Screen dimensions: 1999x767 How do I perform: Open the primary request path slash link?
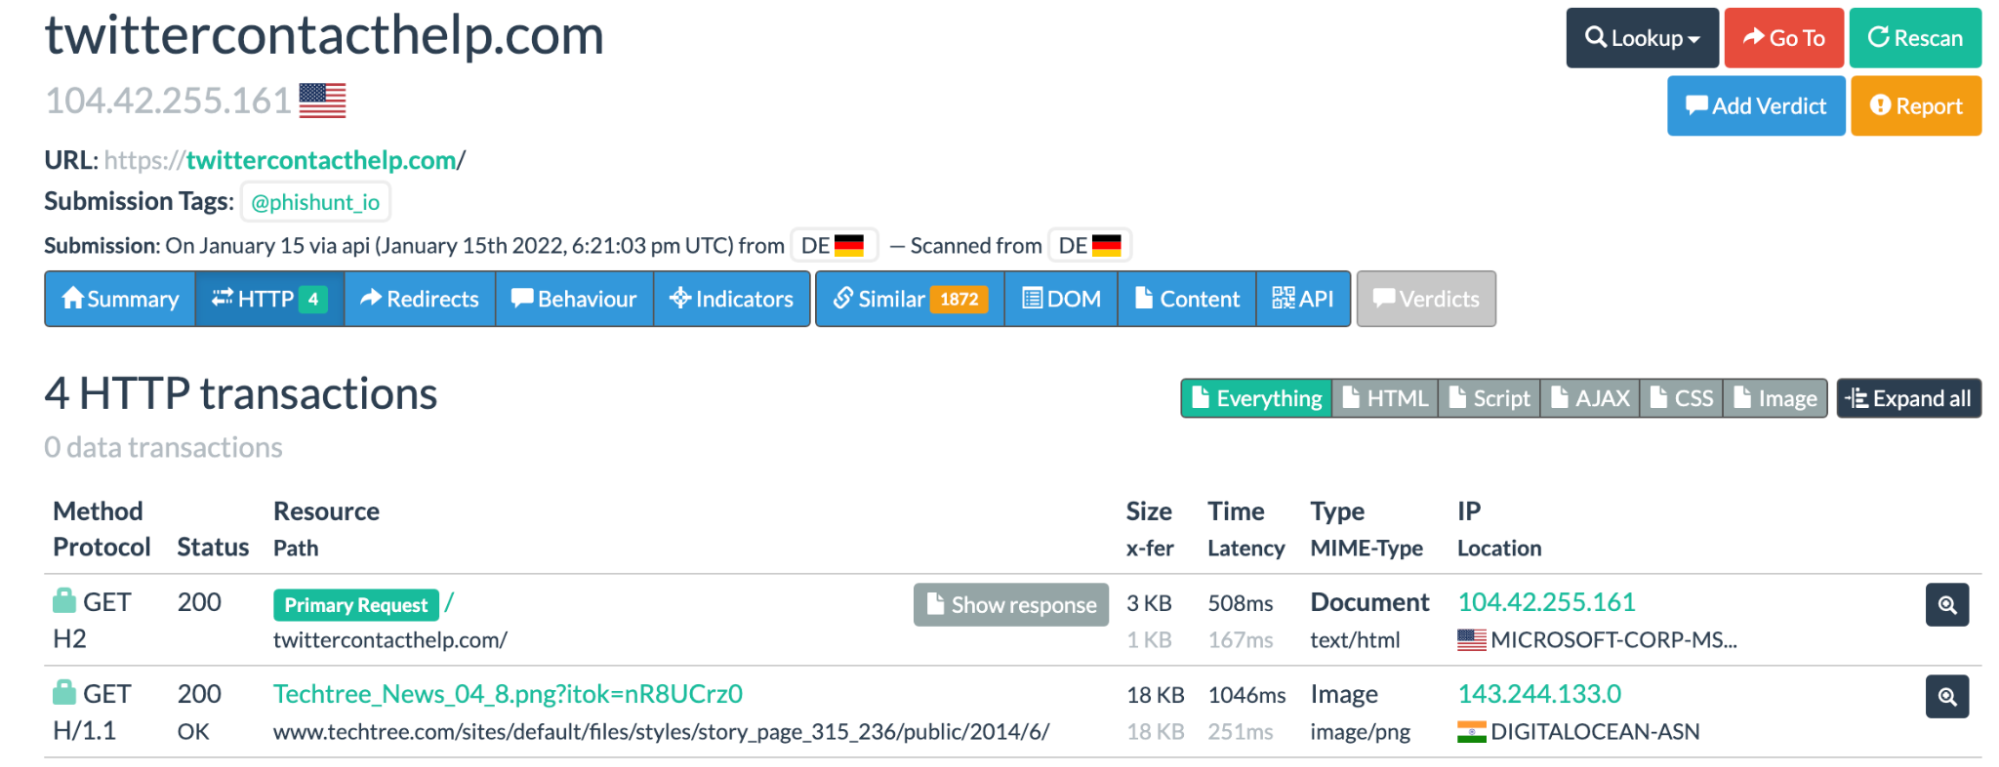(x=449, y=603)
